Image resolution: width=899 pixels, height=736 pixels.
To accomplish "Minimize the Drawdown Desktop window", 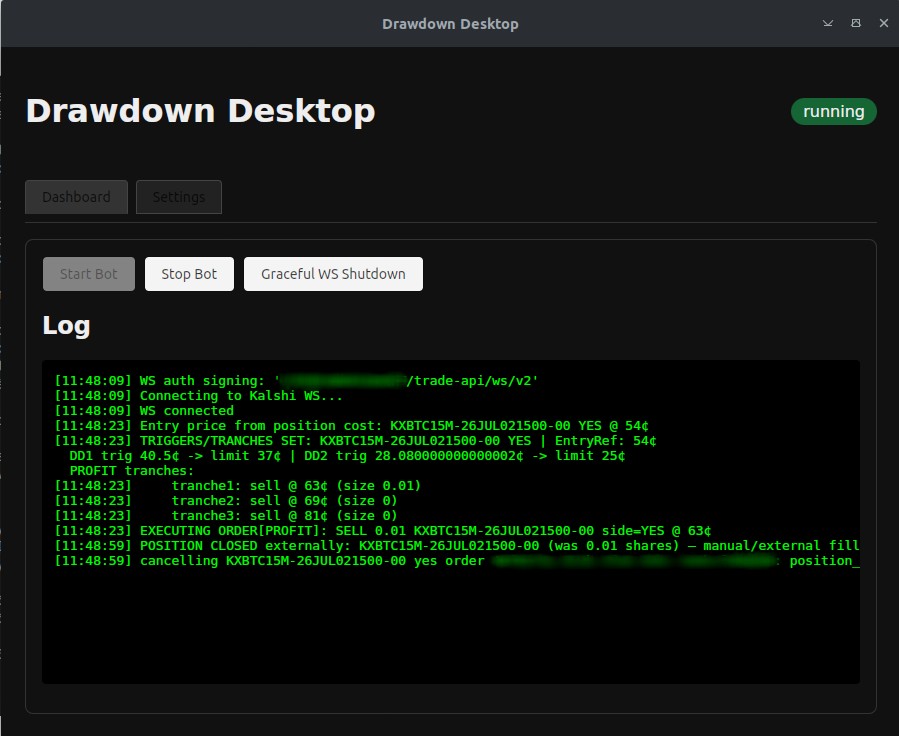I will pyautogui.click(x=827, y=23).
